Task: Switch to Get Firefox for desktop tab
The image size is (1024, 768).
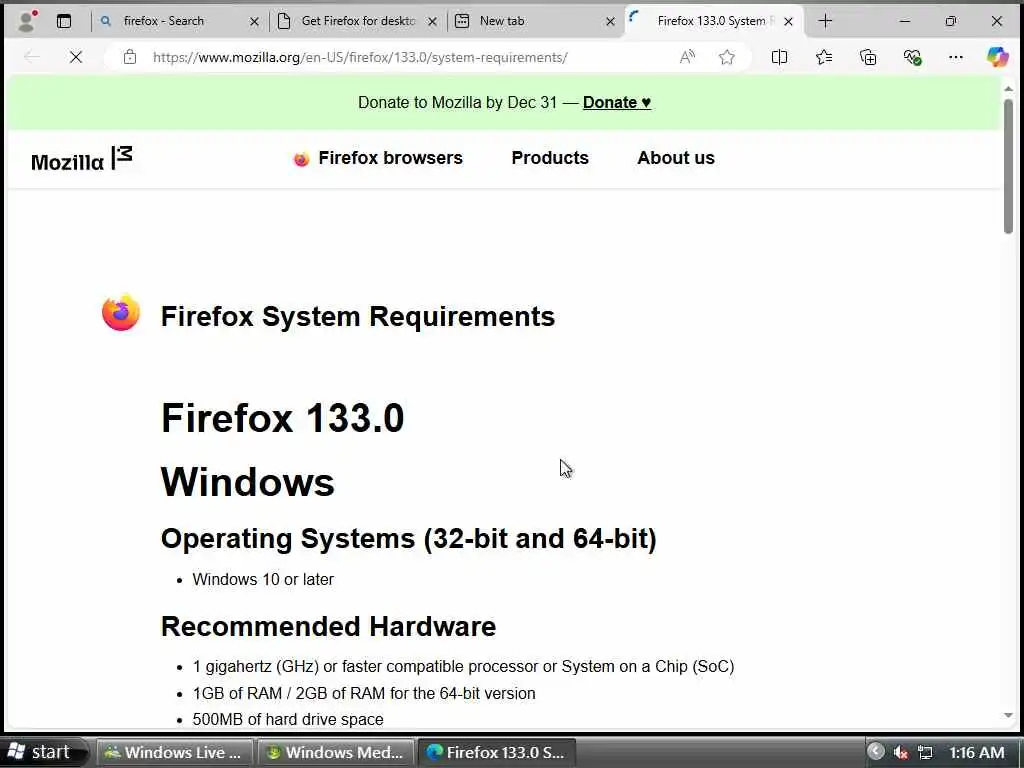Action: (x=358, y=21)
